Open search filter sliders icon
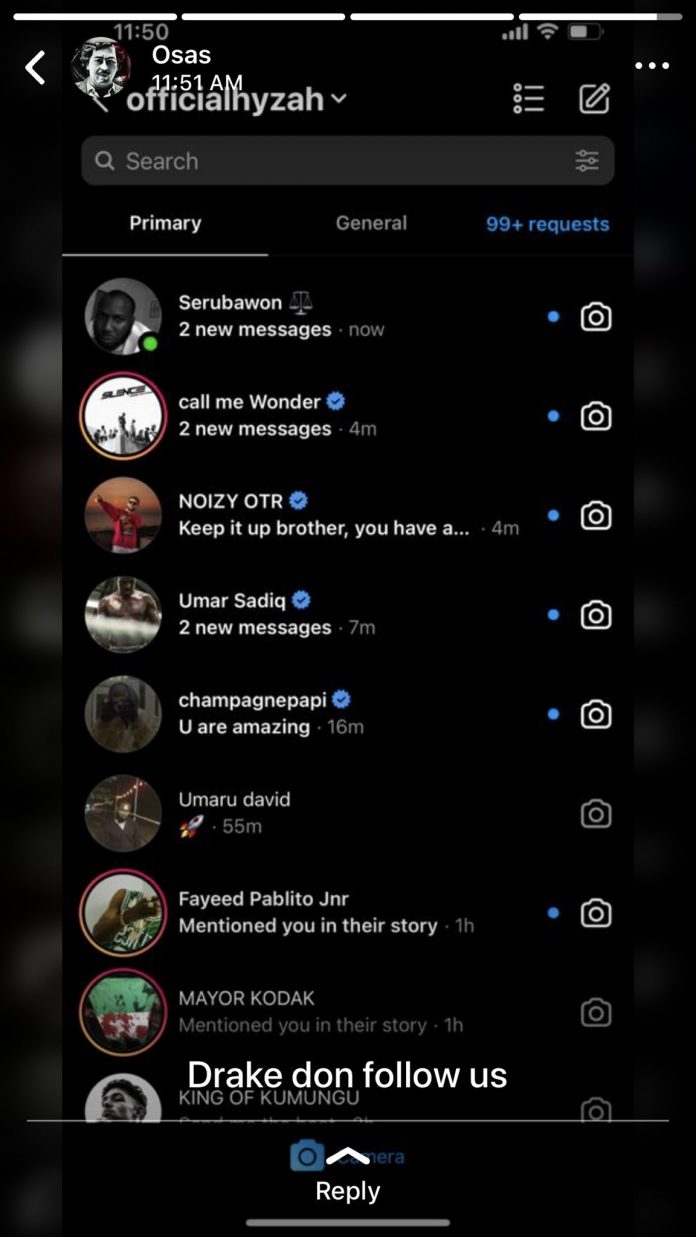The height and width of the screenshot is (1237, 696). (x=587, y=161)
